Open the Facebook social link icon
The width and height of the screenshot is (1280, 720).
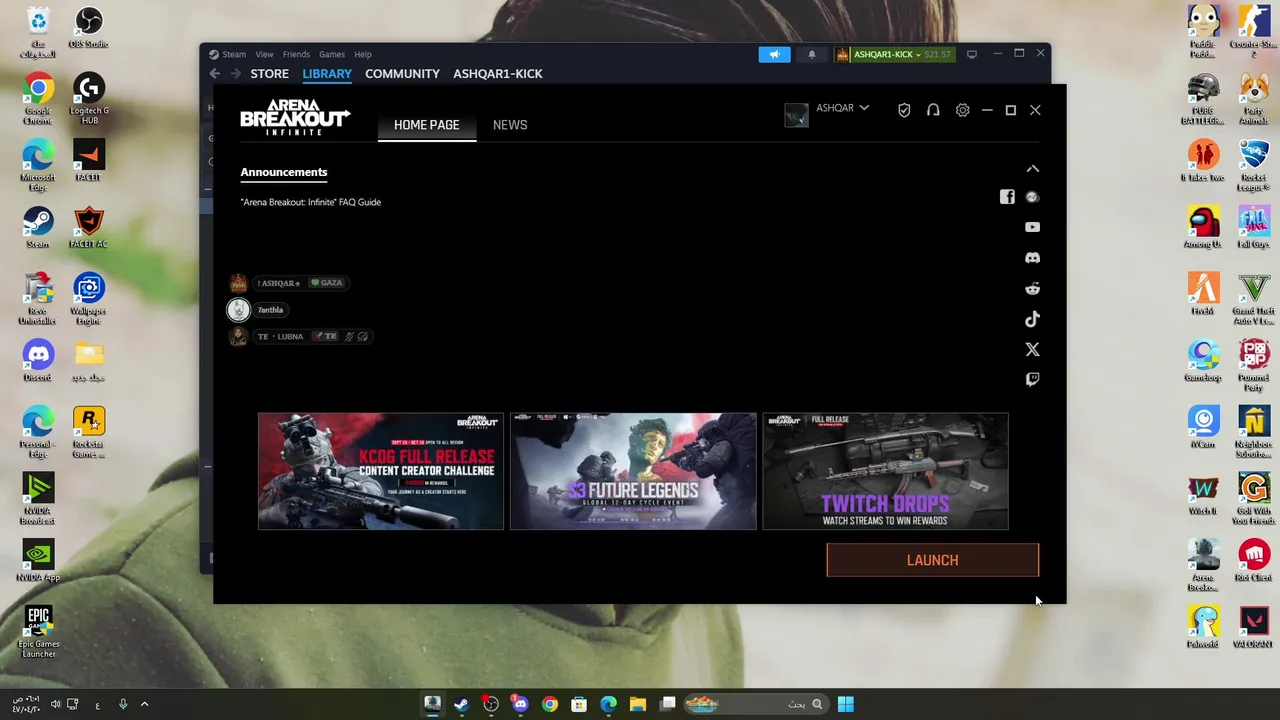(1007, 197)
